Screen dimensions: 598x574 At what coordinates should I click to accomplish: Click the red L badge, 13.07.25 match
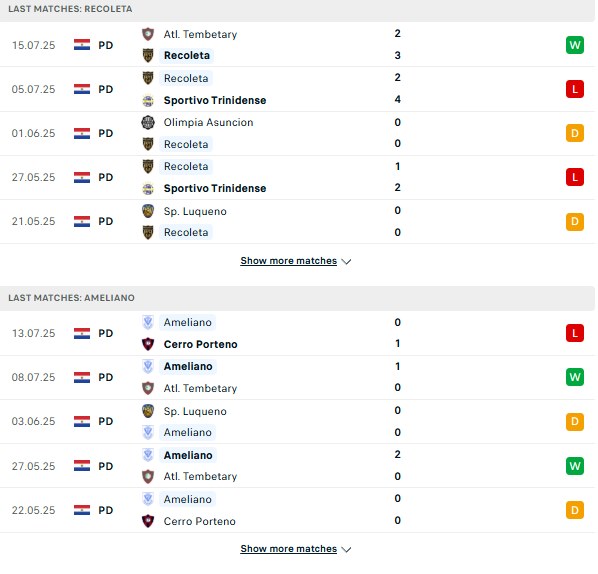(x=575, y=333)
